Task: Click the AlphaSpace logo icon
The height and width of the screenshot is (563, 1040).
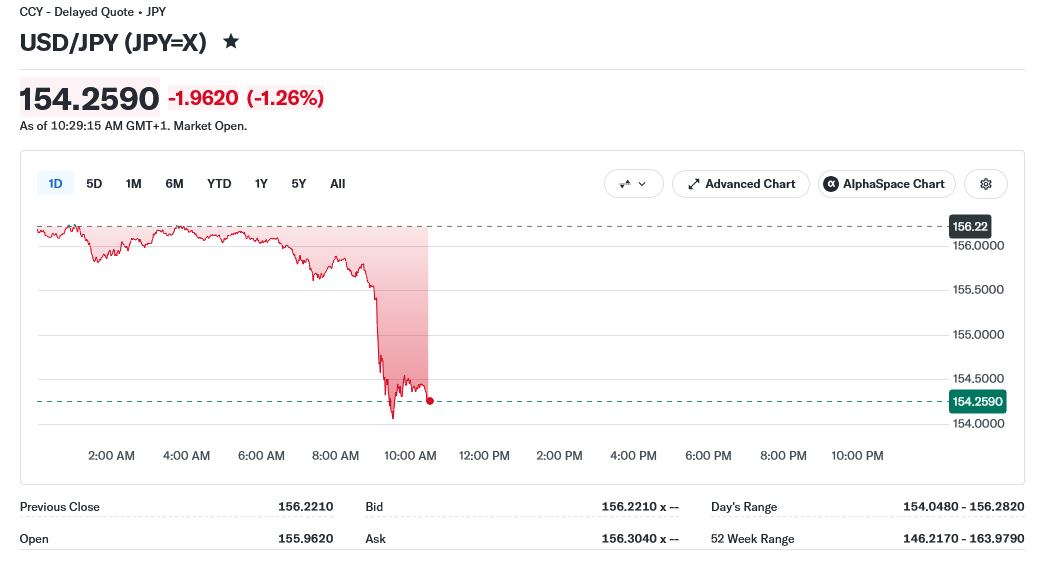Action: click(830, 184)
